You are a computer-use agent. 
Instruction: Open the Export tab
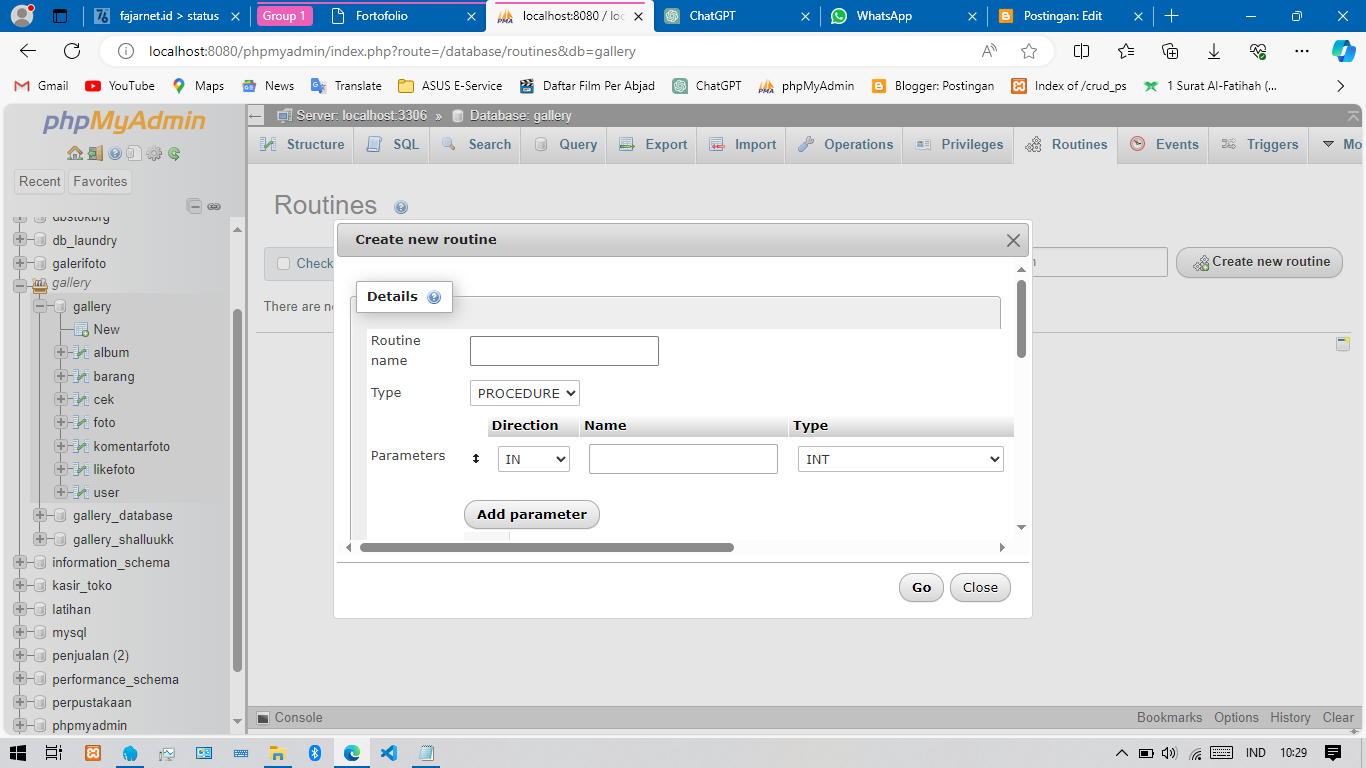tap(653, 145)
